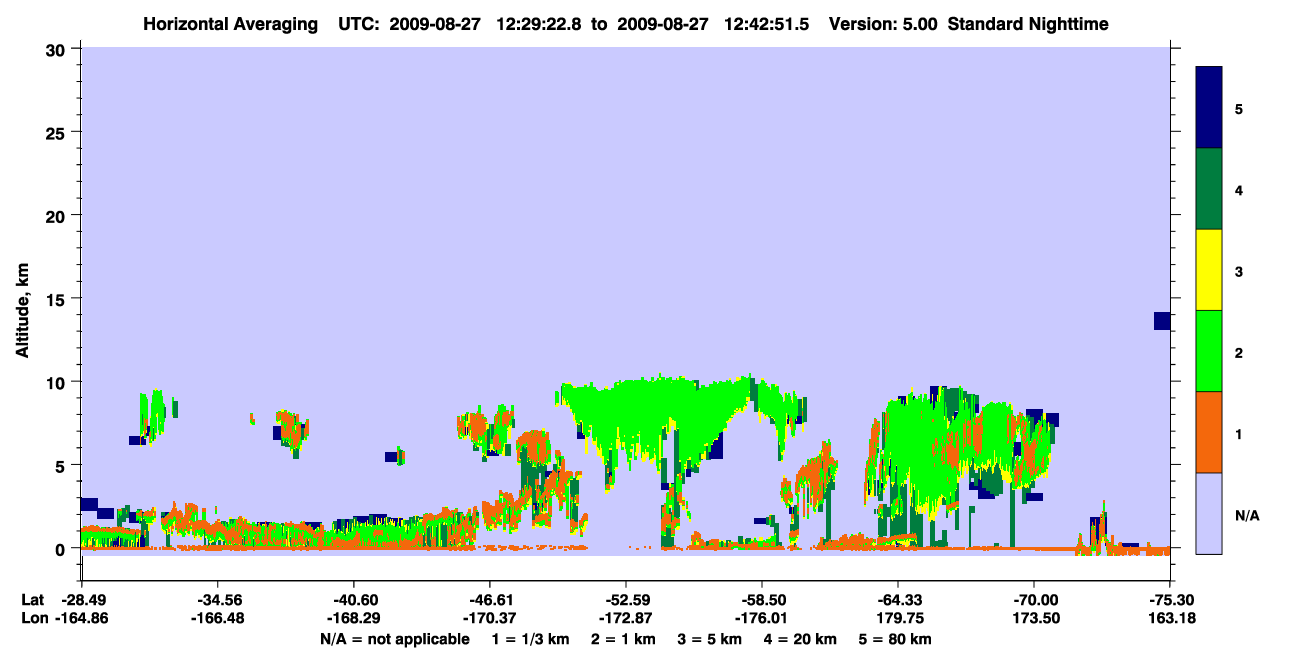Viewport: 1300px width, 667px height.
Task: Click the lavender N/A colorbar segment
Action: [1209, 513]
